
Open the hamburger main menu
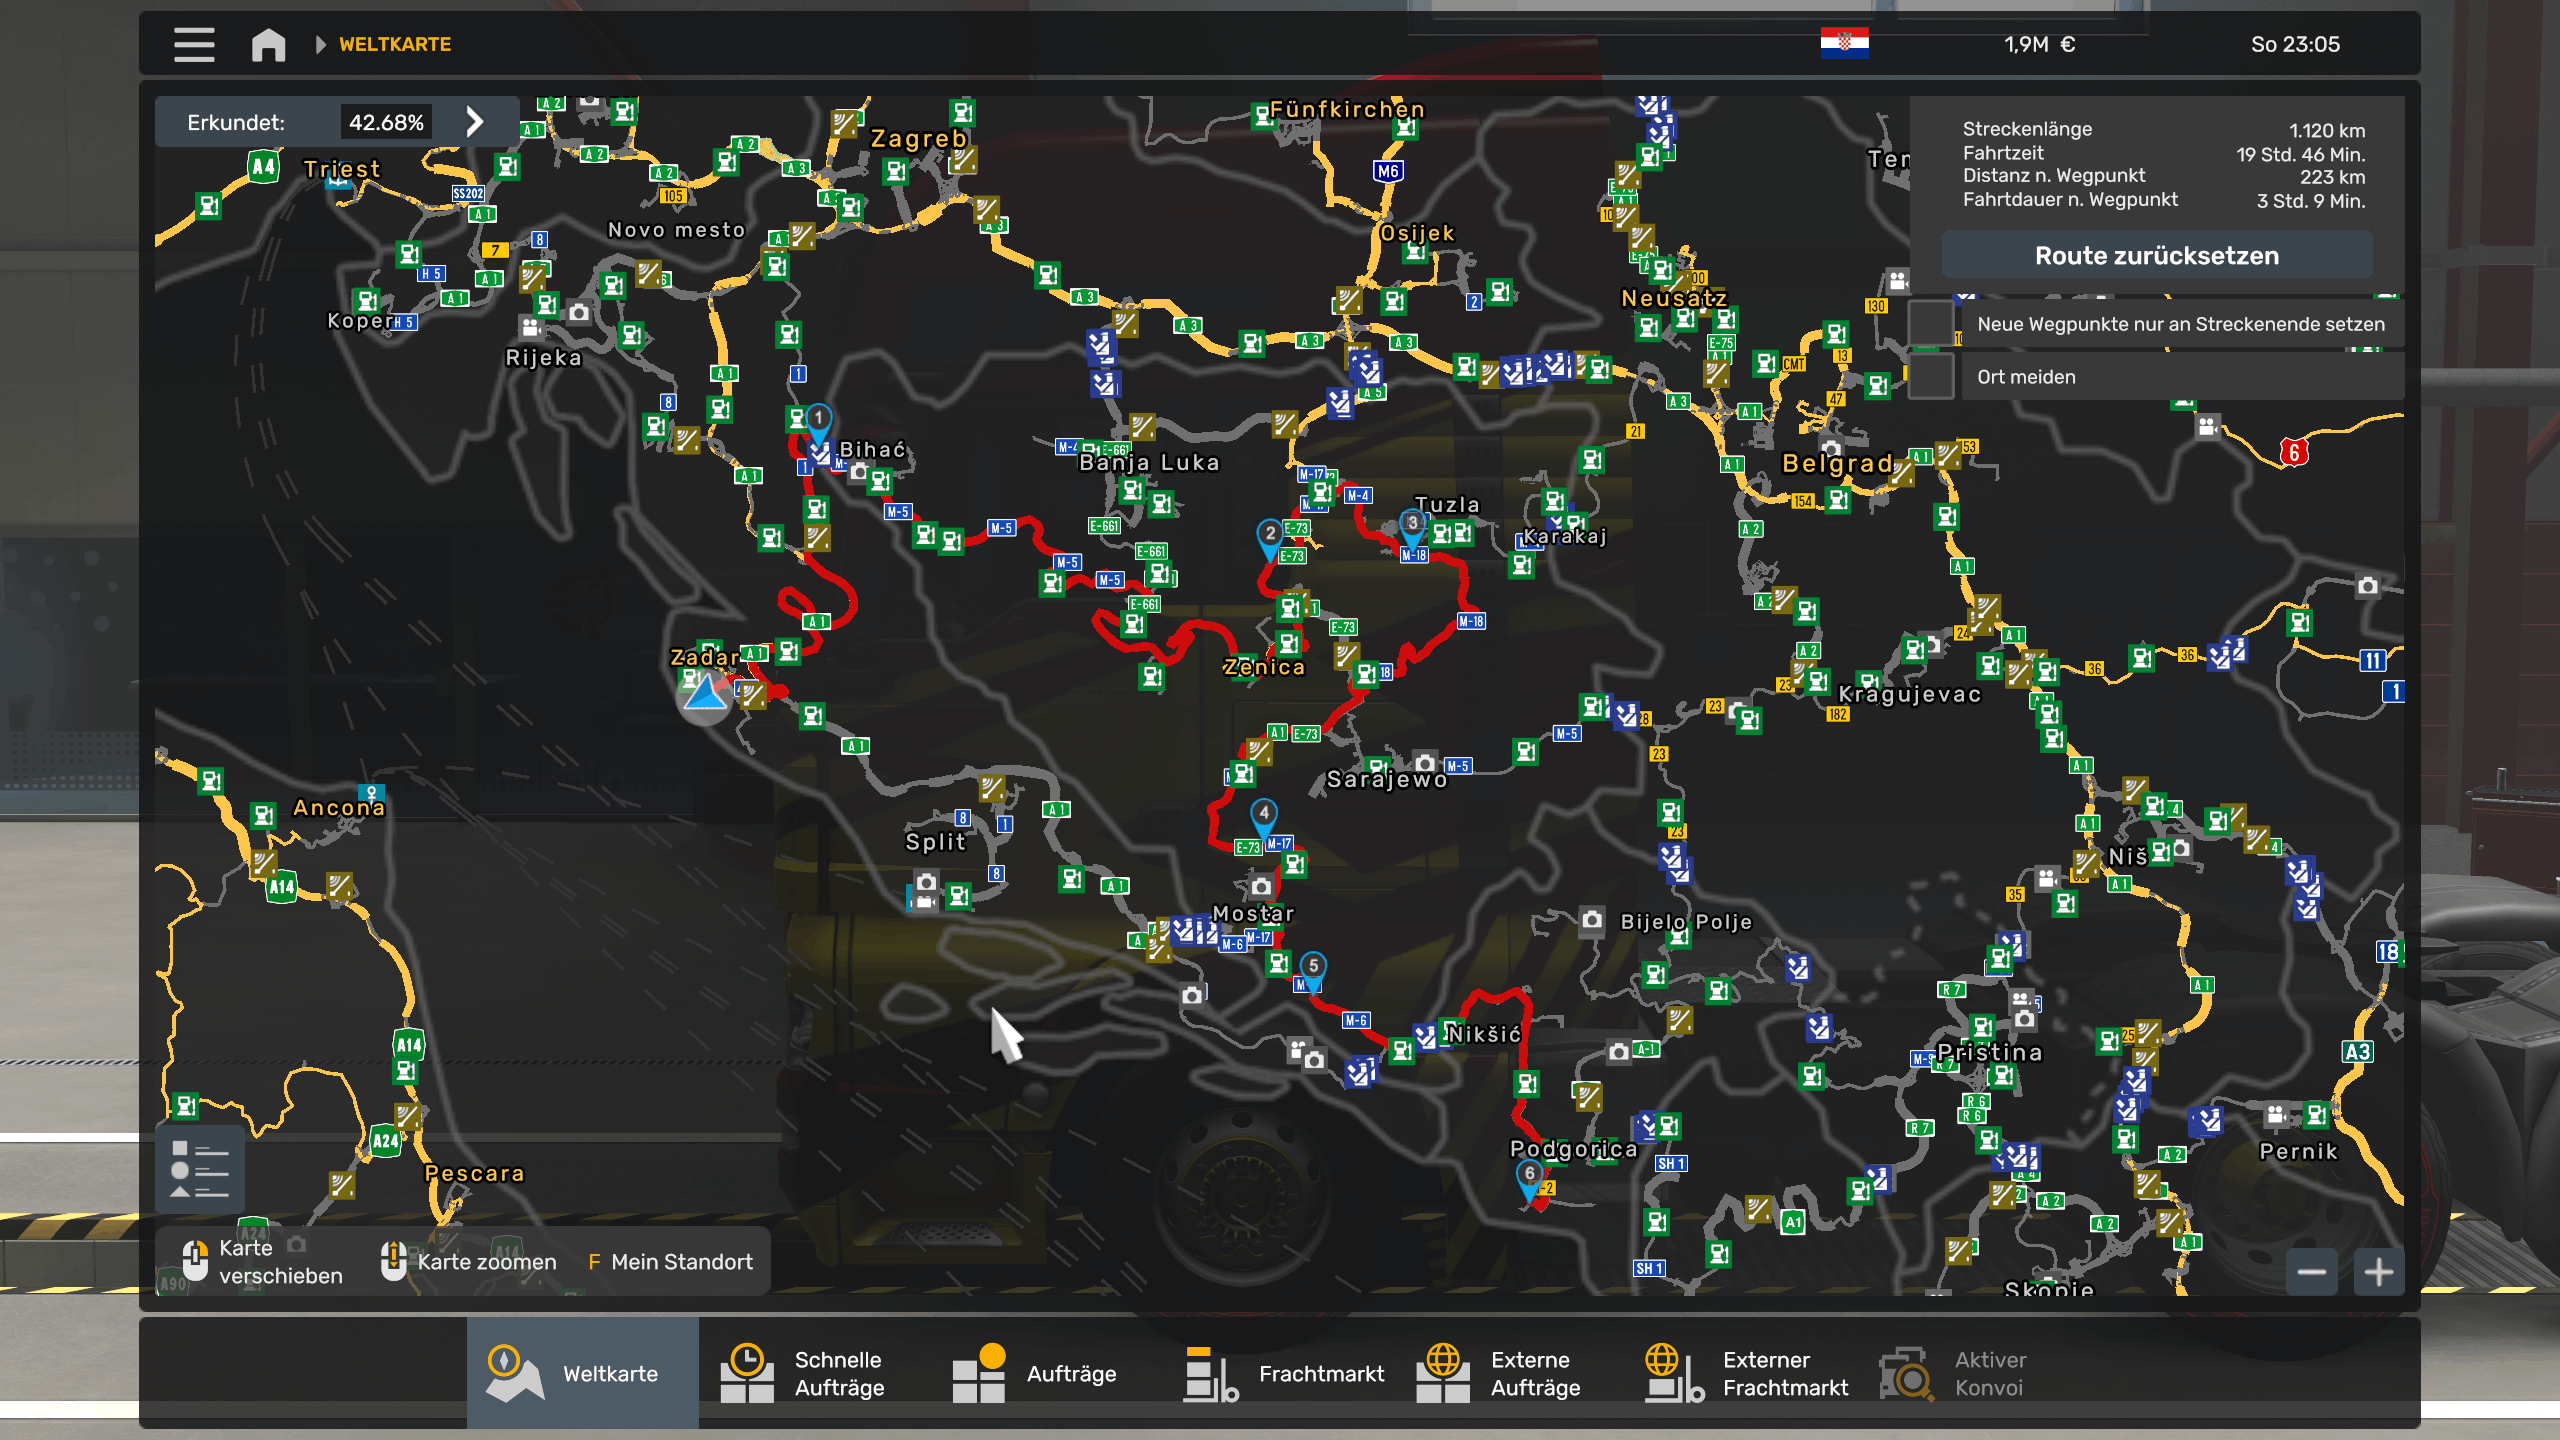click(194, 44)
